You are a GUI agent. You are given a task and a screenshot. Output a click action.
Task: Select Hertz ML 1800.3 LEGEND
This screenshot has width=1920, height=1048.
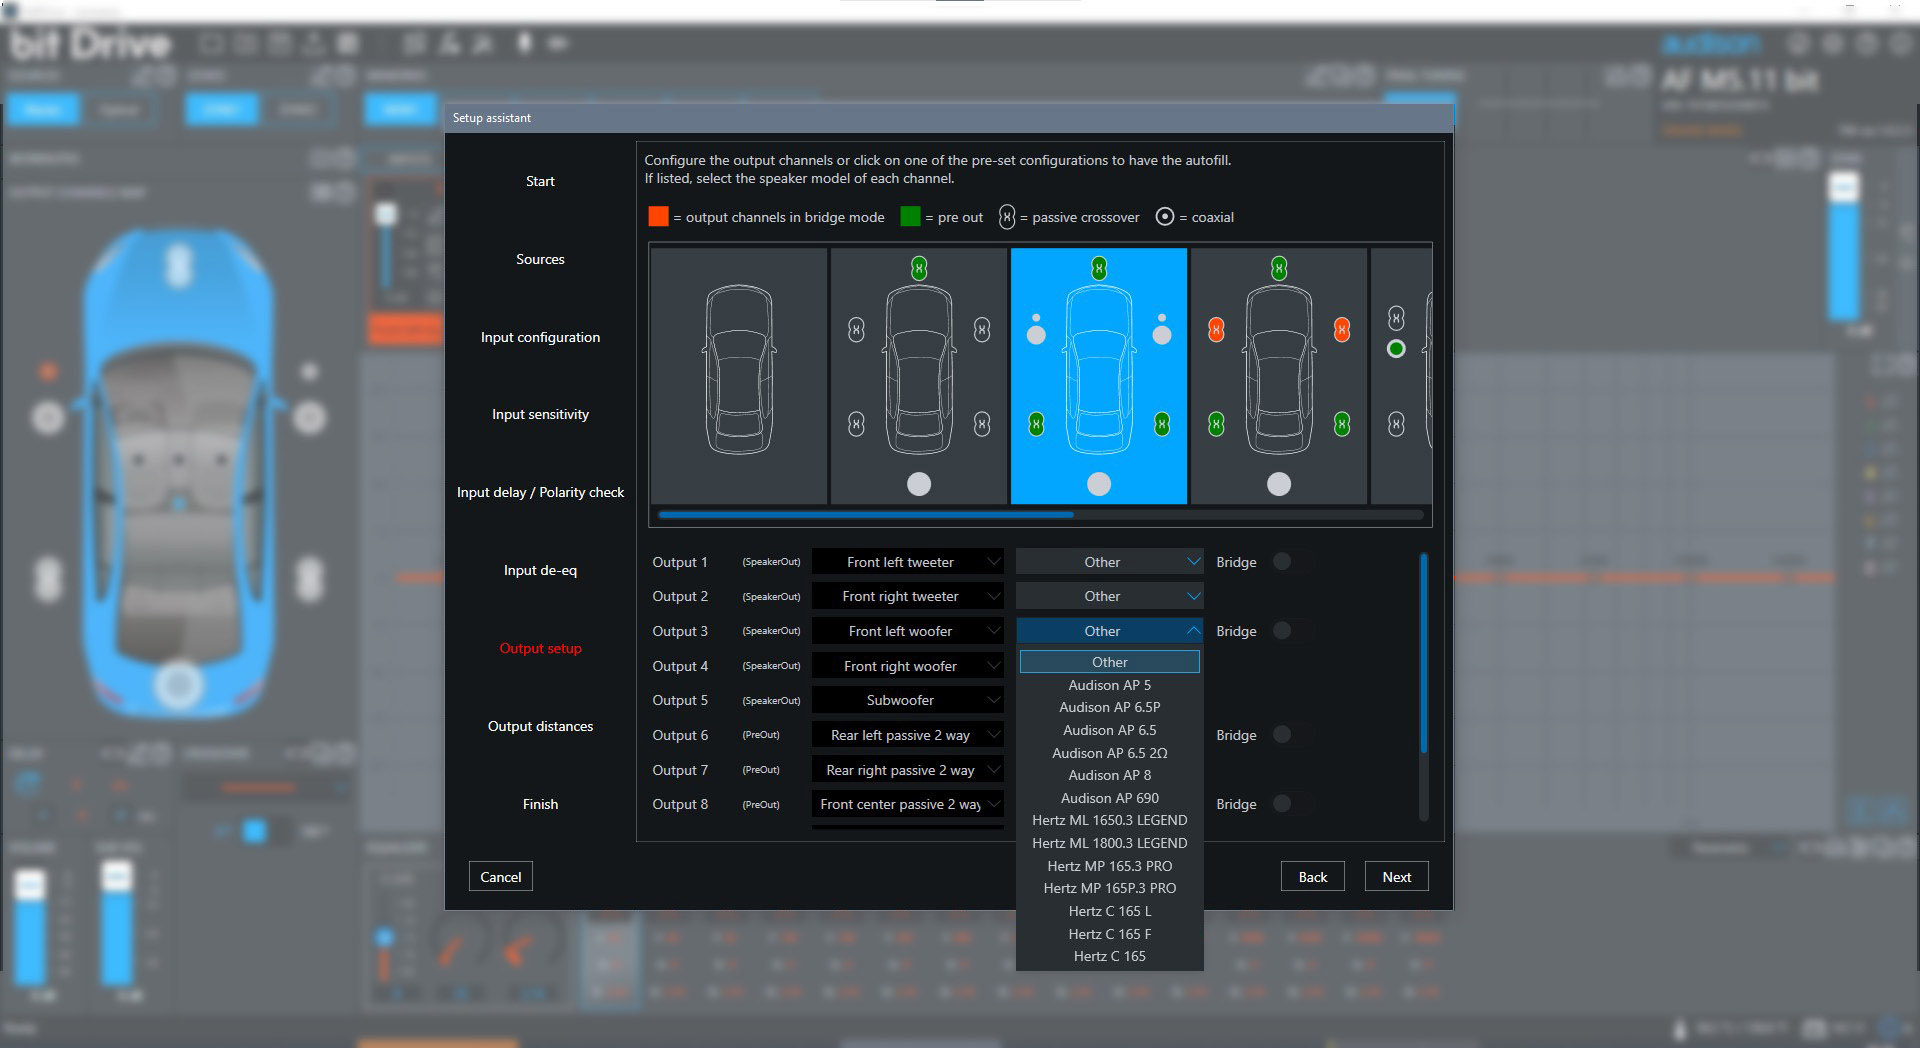tap(1109, 843)
